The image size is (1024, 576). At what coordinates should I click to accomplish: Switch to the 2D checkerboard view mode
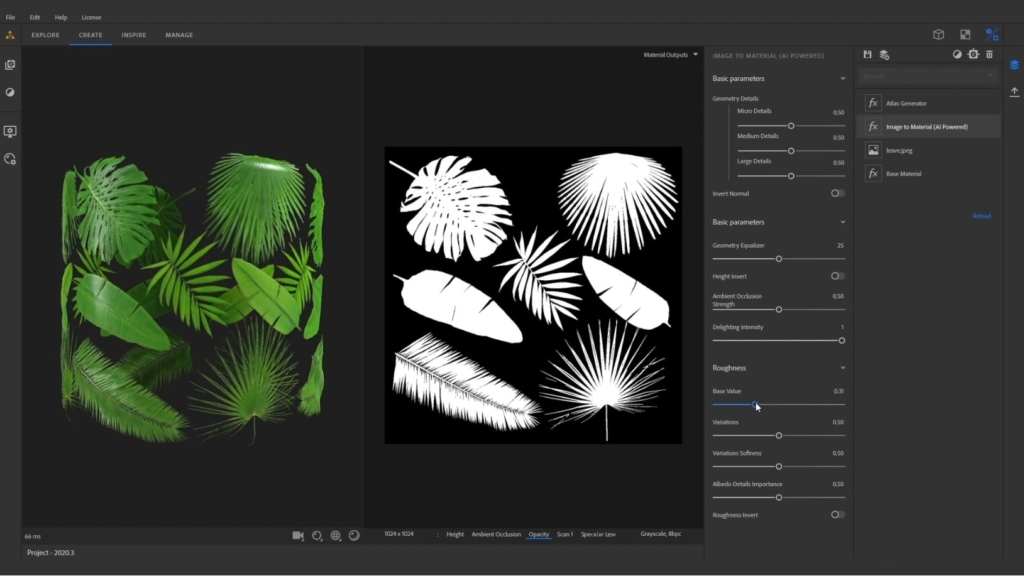click(x=965, y=34)
